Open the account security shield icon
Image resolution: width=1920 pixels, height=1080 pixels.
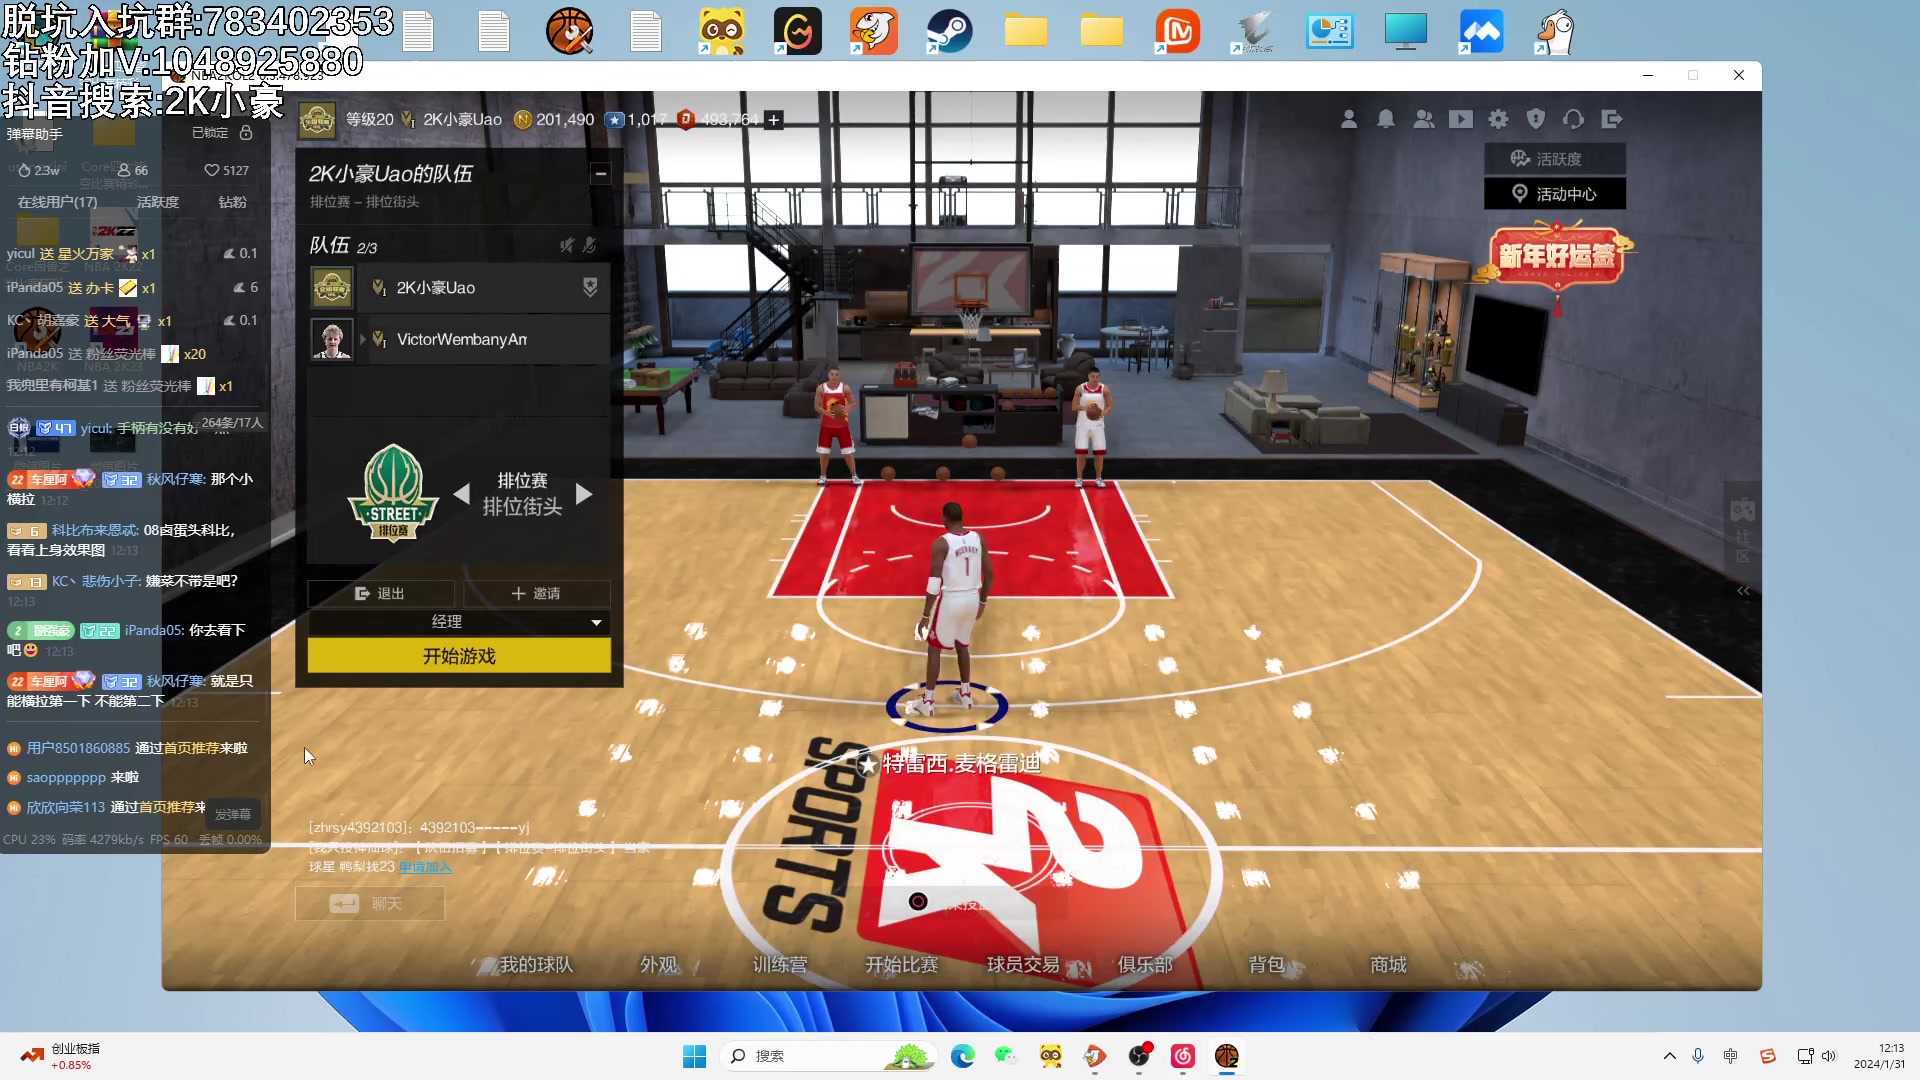pyautogui.click(x=1536, y=119)
